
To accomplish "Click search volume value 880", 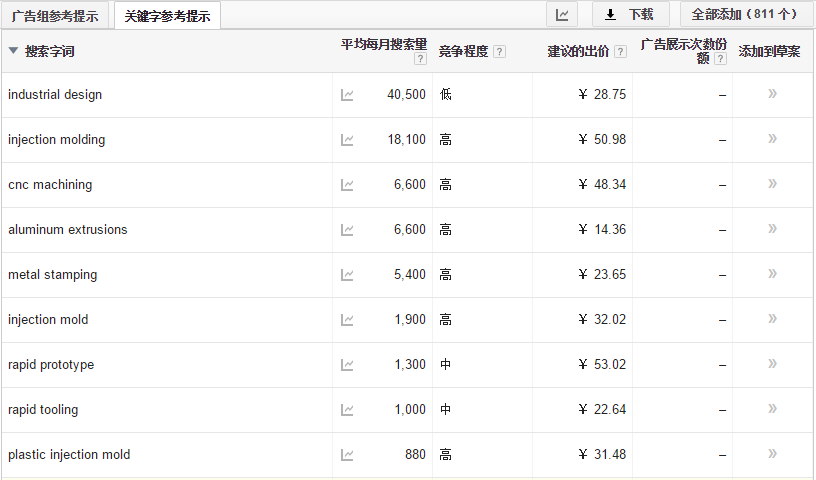I will pyautogui.click(x=415, y=454).
